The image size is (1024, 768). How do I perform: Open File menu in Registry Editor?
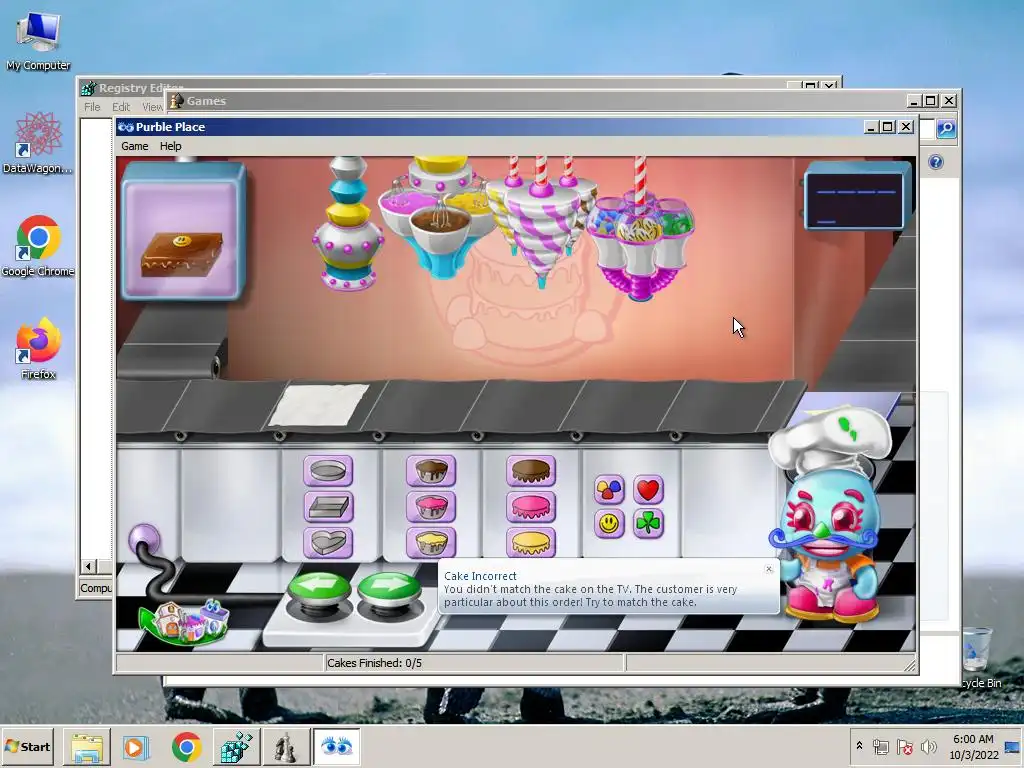[x=92, y=106]
